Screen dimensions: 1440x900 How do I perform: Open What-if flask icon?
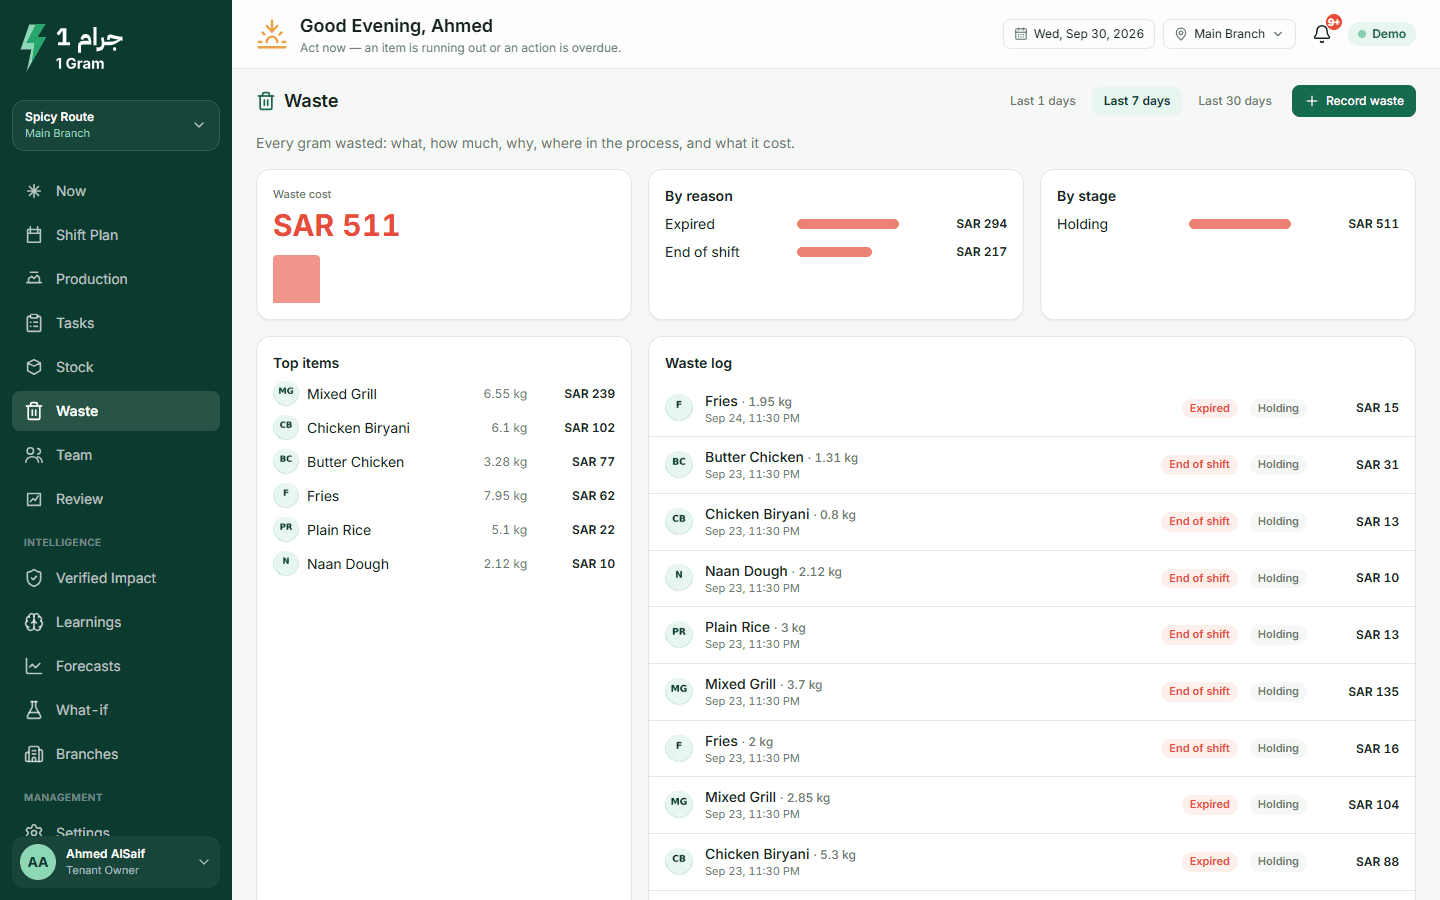point(34,710)
